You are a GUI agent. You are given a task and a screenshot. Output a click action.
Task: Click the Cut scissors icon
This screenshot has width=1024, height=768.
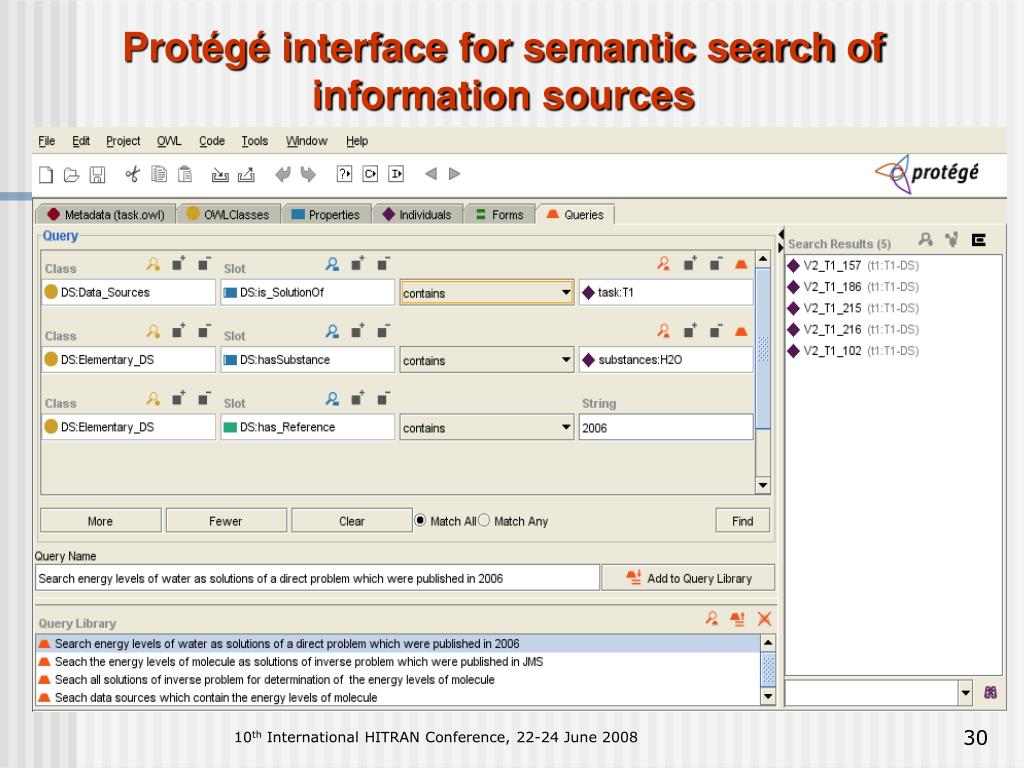(x=133, y=174)
